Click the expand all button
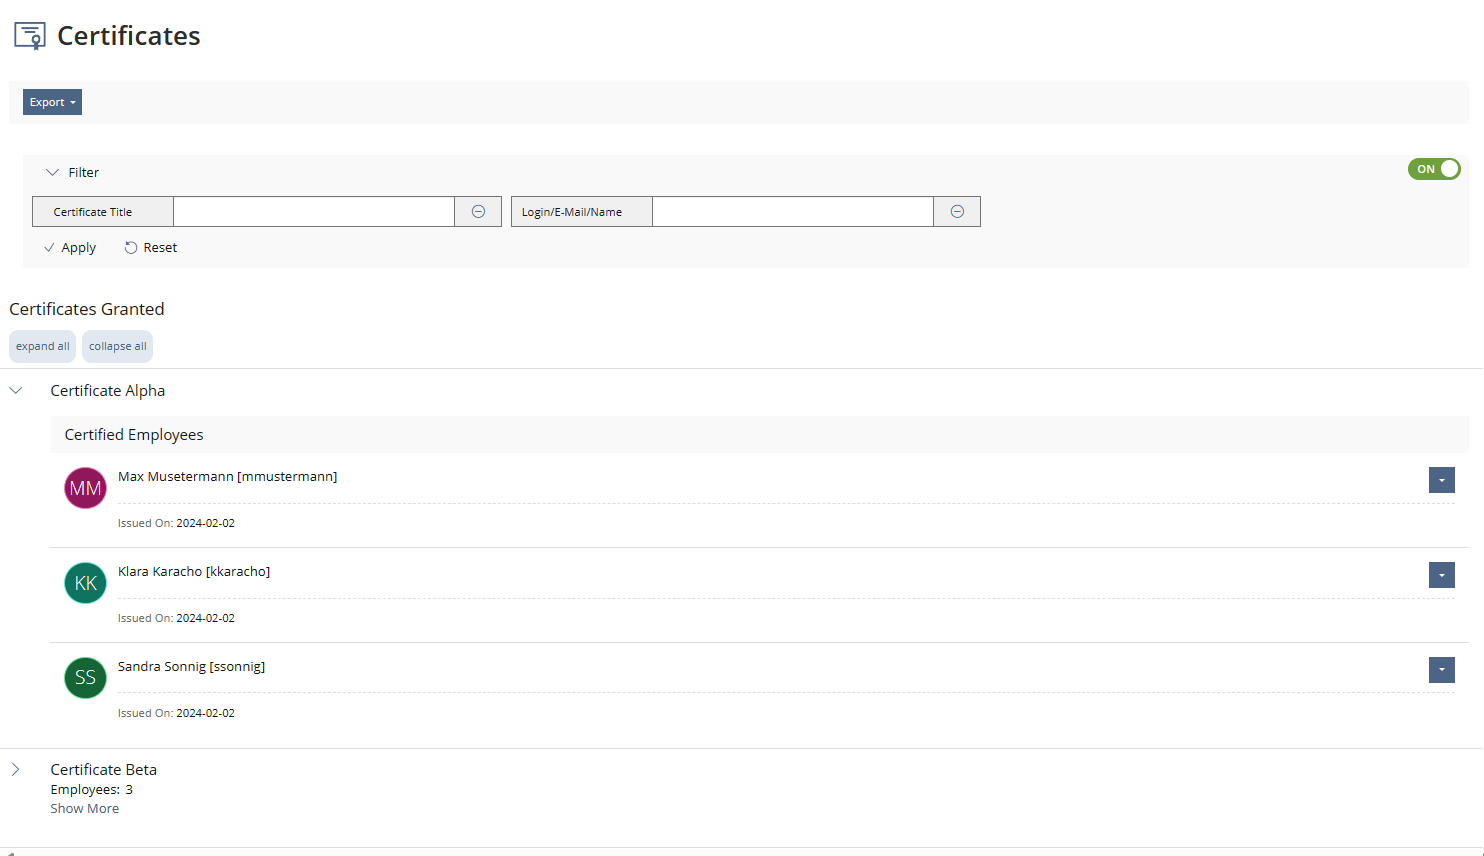The image size is (1484, 856). point(43,346)
